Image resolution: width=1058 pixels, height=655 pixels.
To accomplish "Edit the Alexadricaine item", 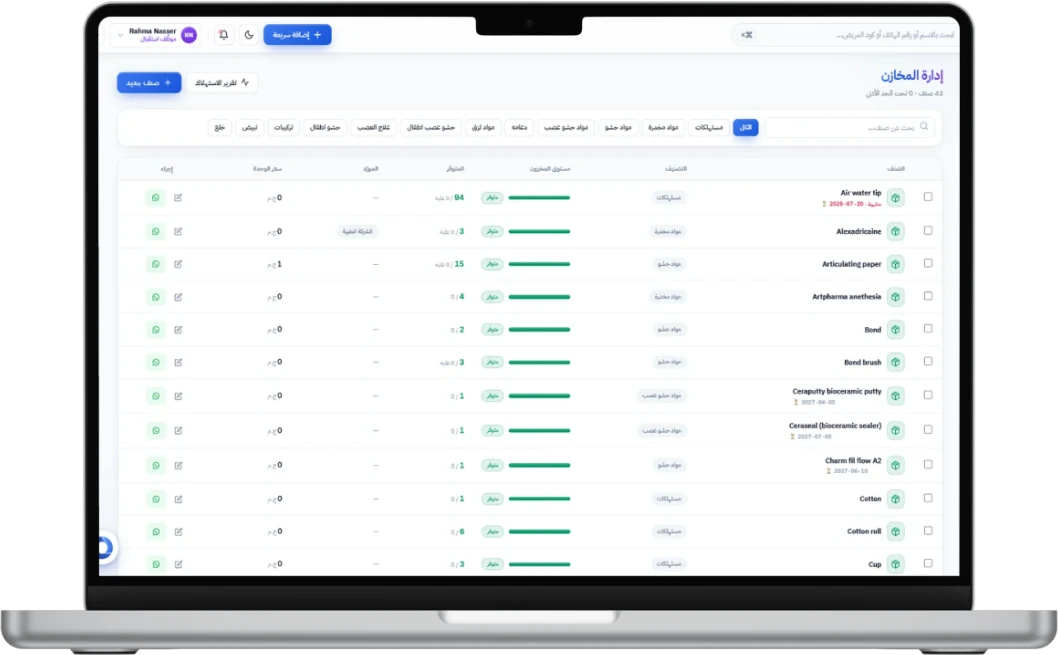I will click(x=178, y=231).
